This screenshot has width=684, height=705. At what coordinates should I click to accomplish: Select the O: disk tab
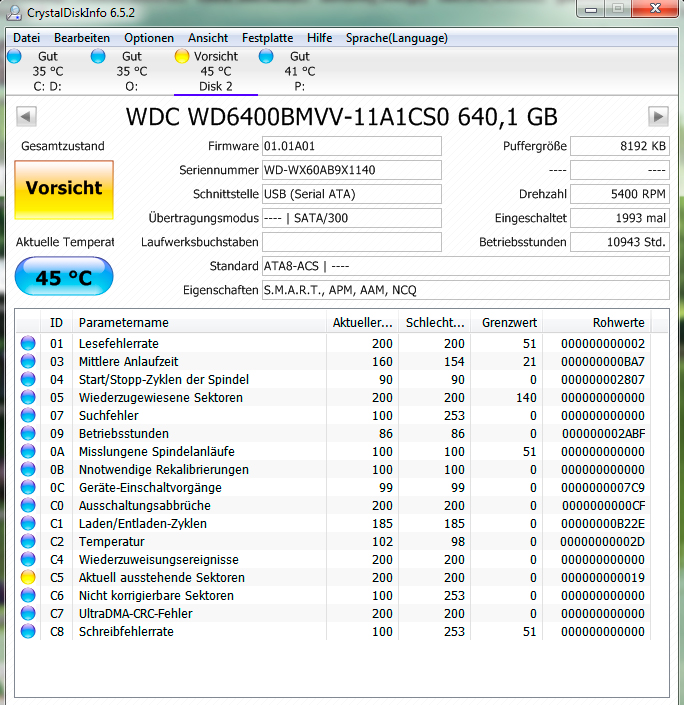pos(132,71)
